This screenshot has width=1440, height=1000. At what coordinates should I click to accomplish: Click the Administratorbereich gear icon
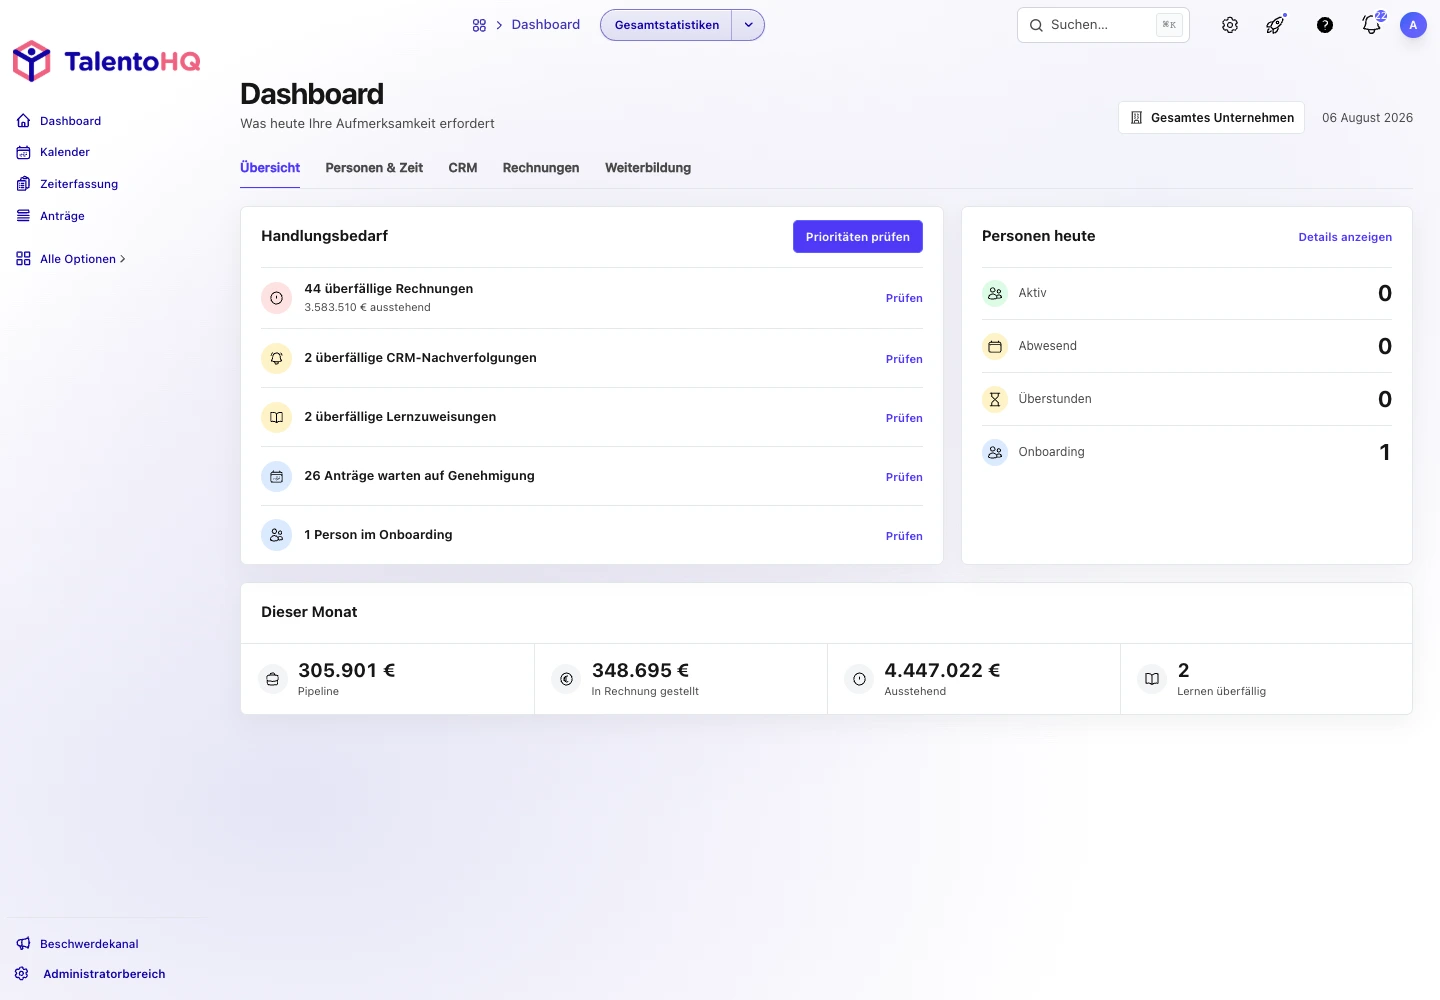point(22,974)
